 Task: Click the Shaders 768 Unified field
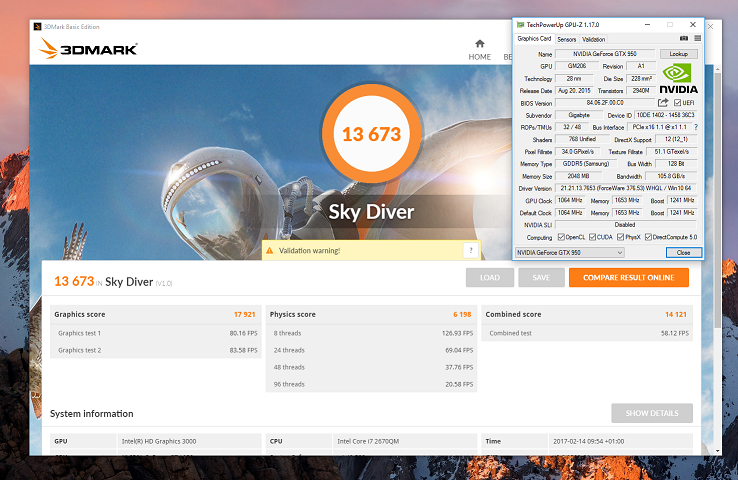click(x=583, y=139)
